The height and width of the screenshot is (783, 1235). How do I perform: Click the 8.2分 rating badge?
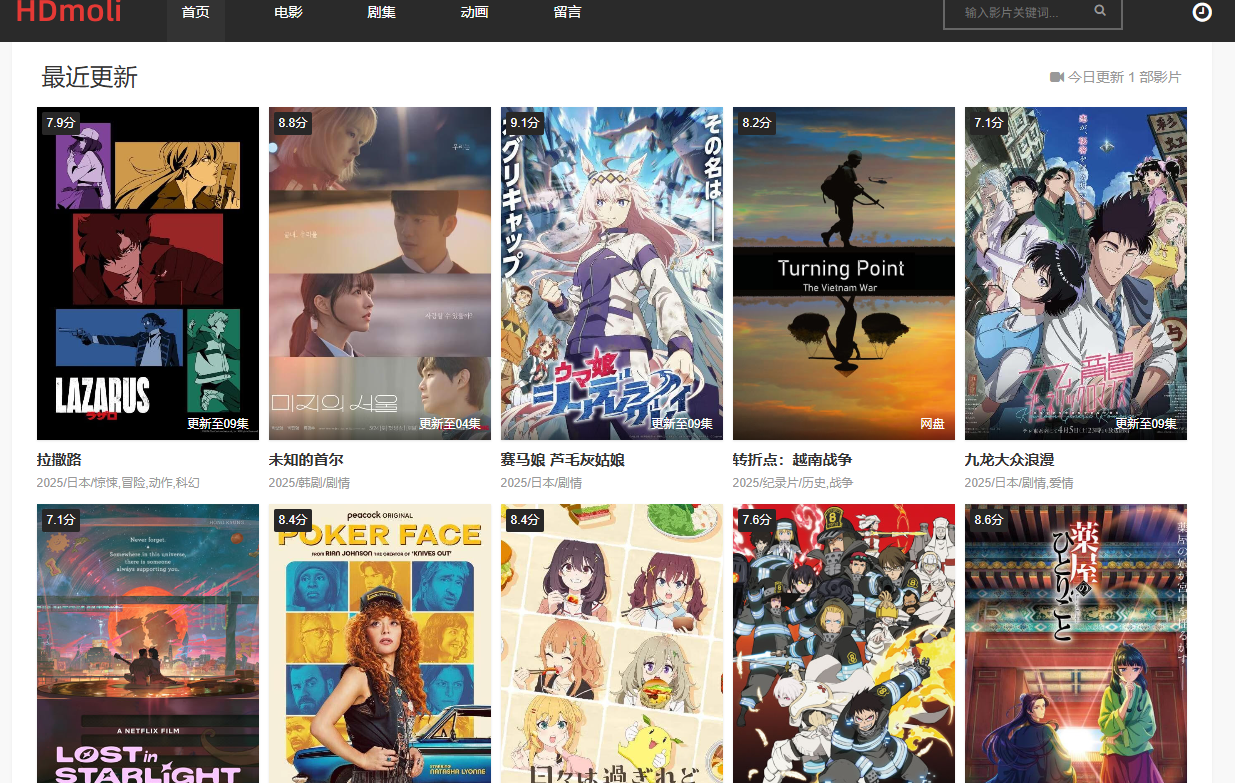(x=757, y=123)
